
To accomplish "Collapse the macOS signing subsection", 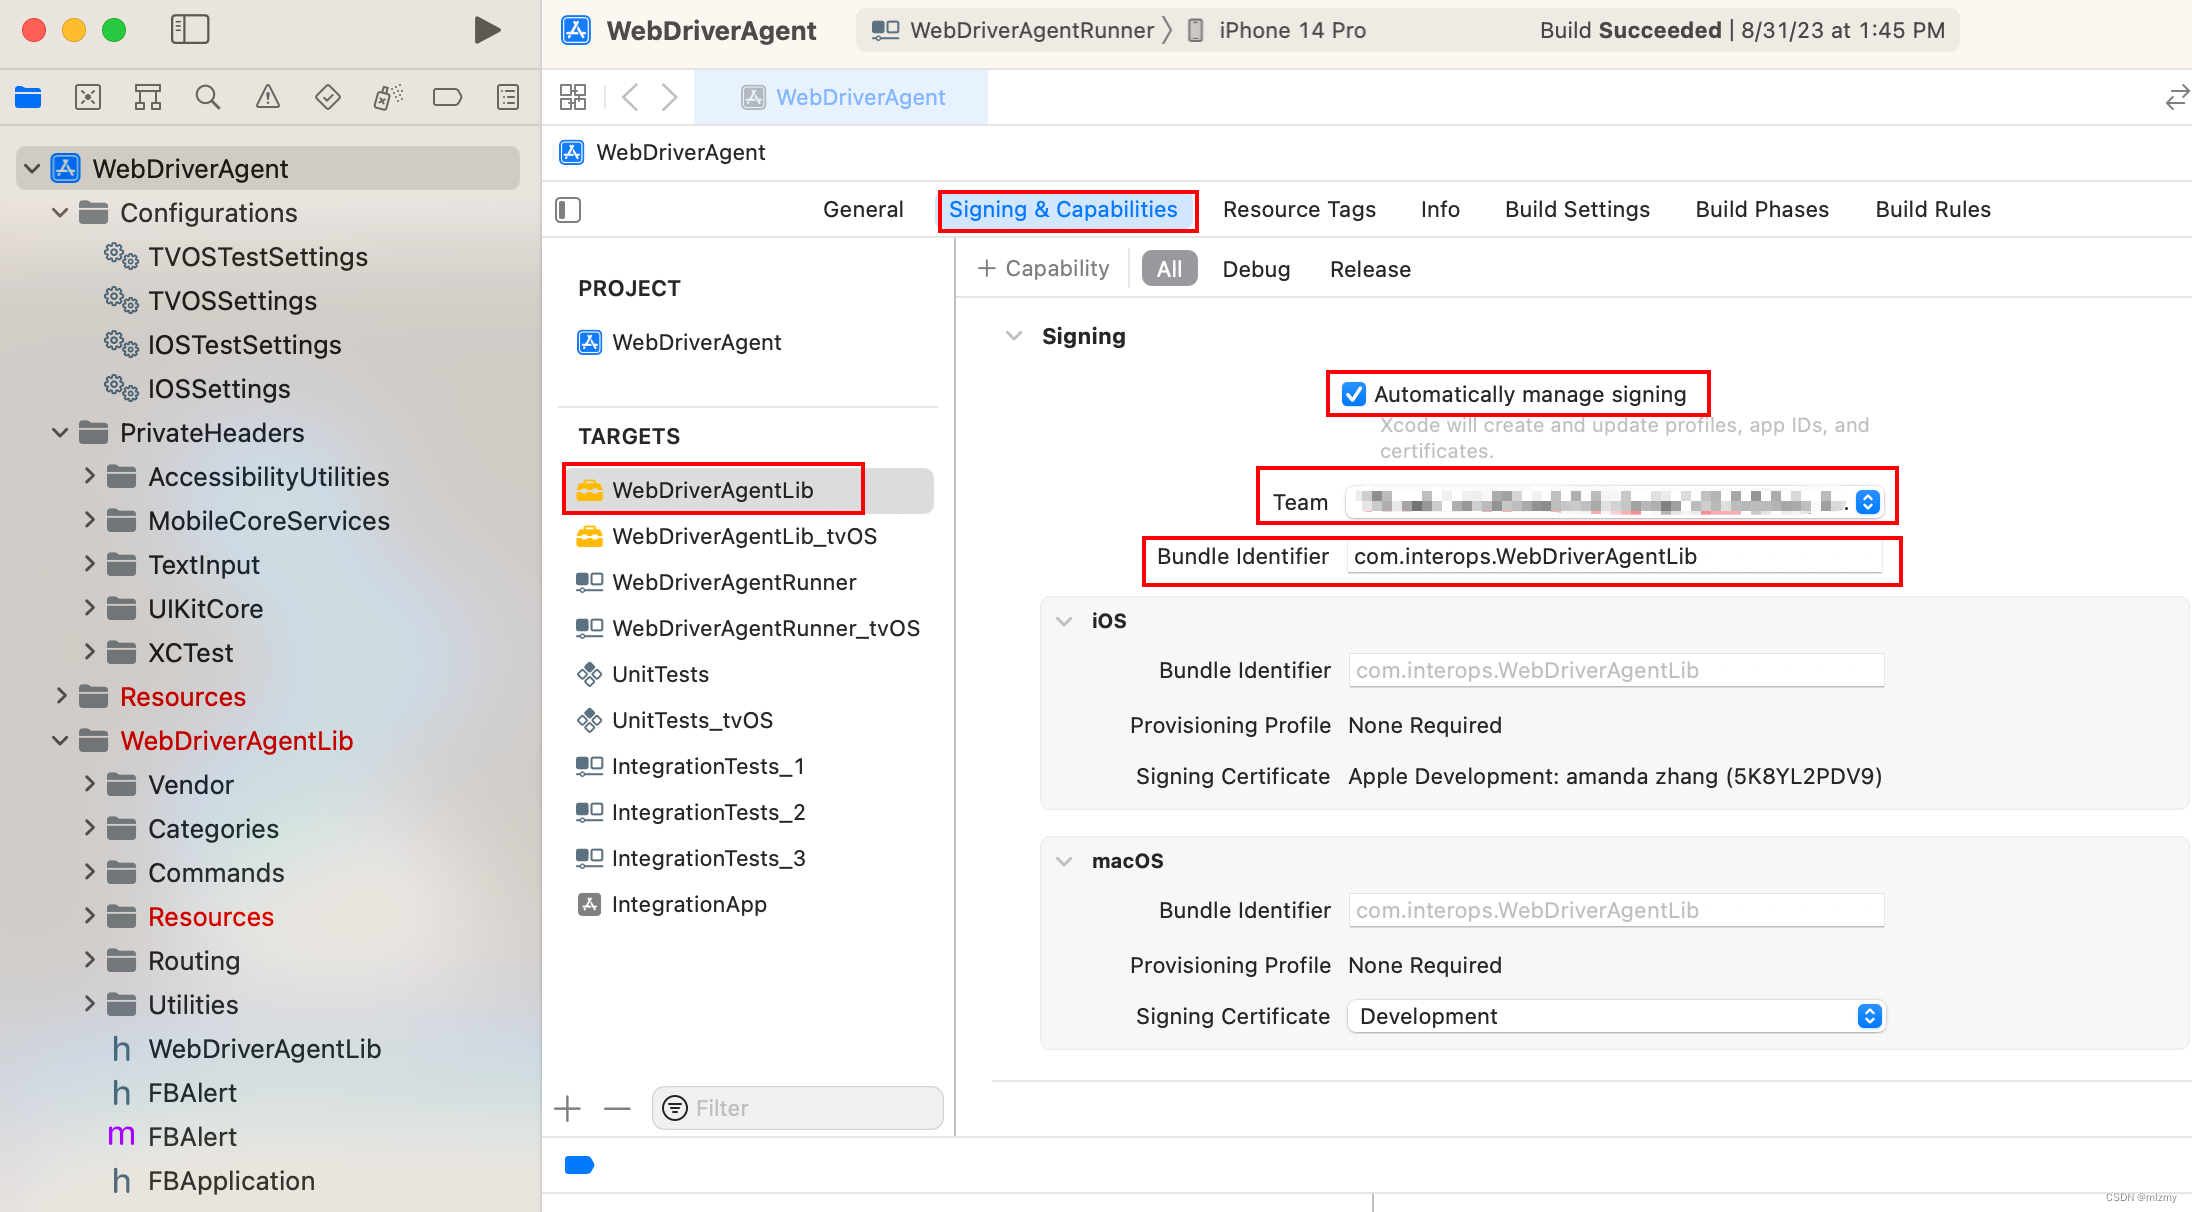I will point(1064,861).
